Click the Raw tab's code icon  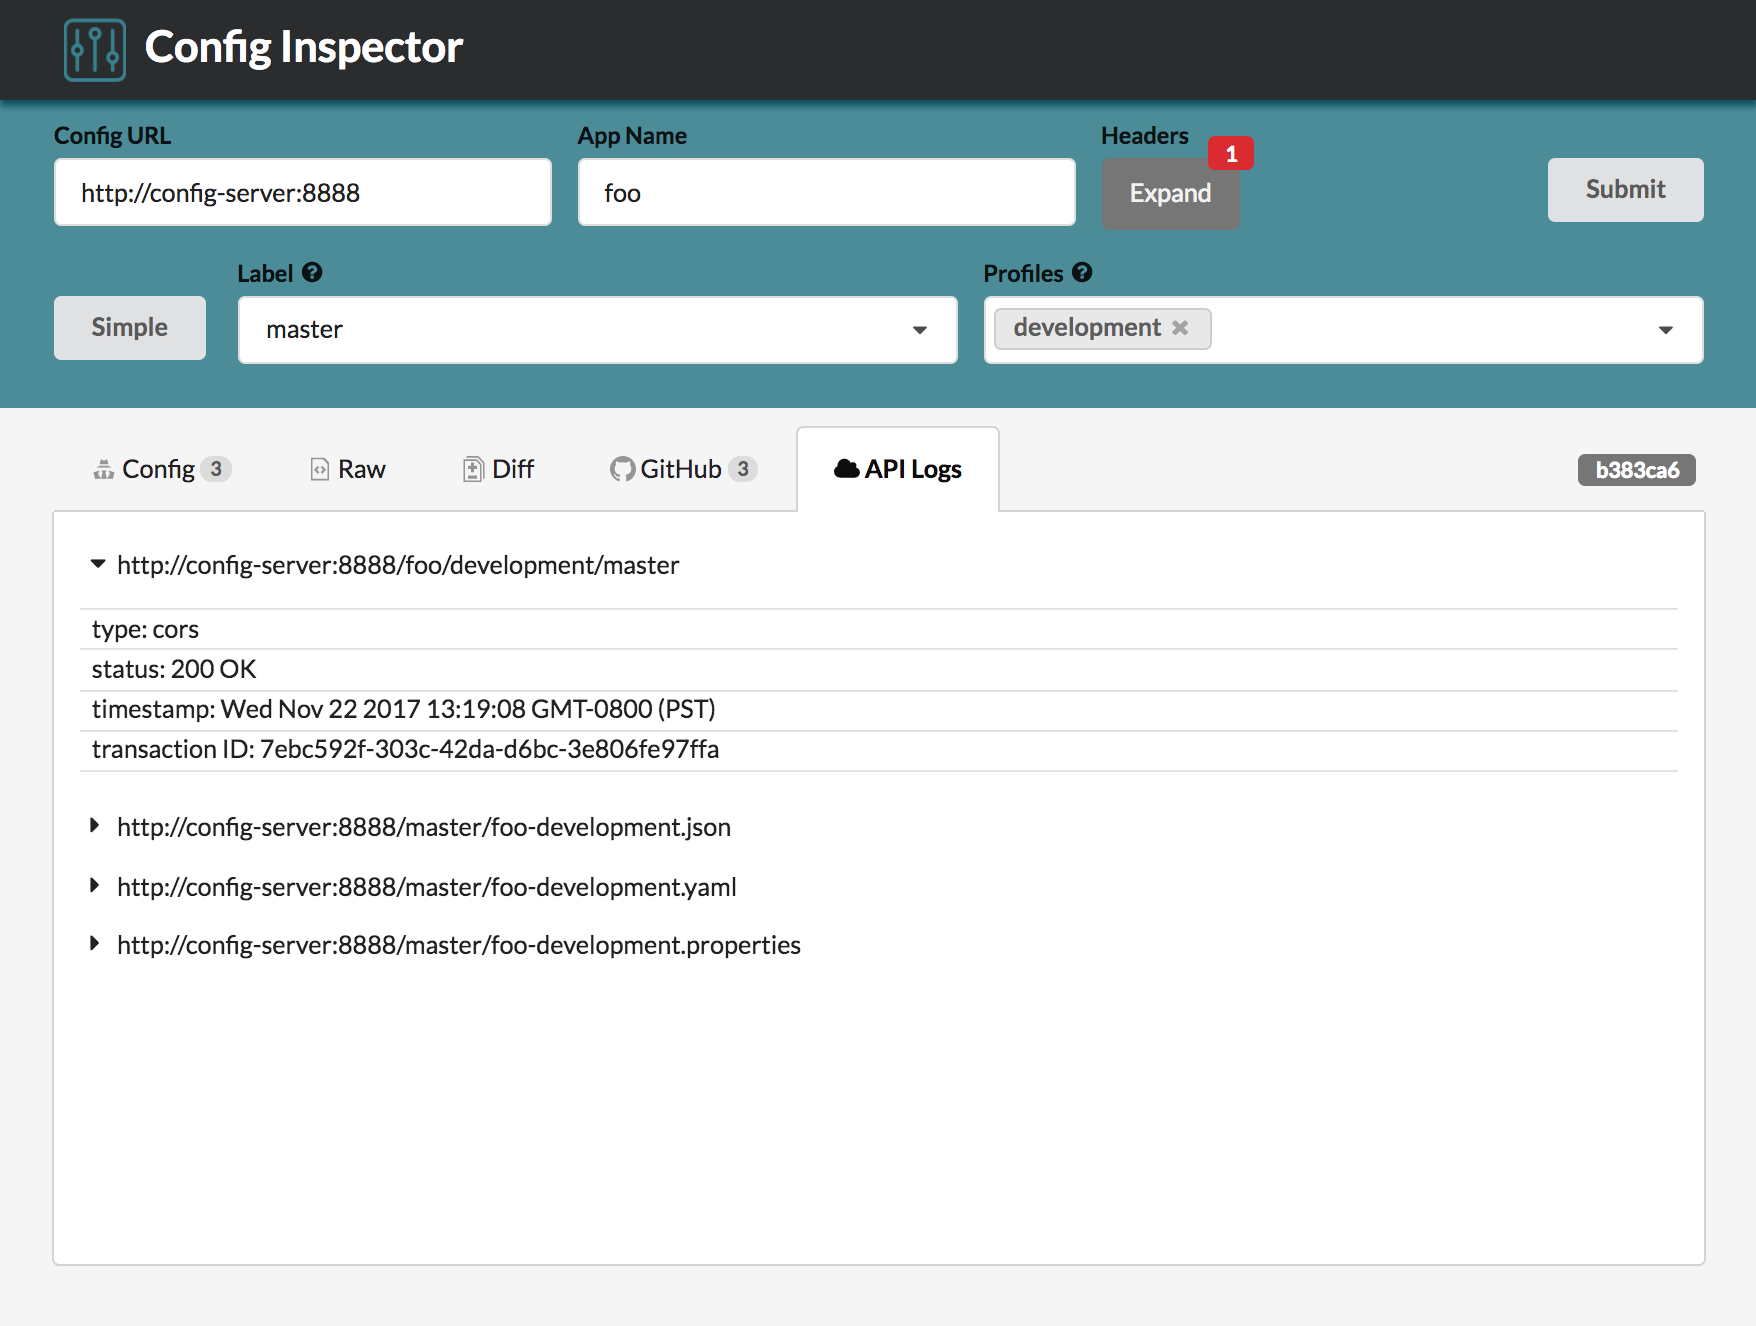click(x=318, y=468)
